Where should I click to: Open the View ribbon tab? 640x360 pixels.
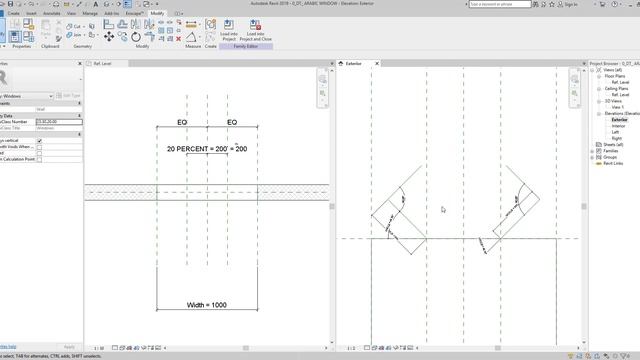pyautogui.click(x=71, y=13)
